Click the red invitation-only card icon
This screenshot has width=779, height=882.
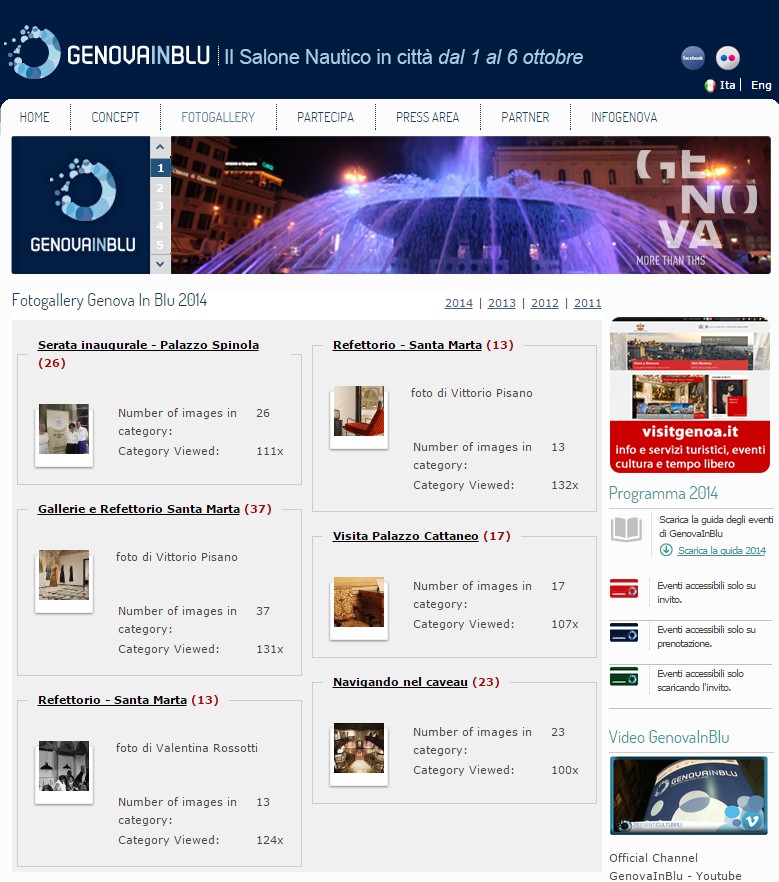pyautogui.click(x=624, y=588)
